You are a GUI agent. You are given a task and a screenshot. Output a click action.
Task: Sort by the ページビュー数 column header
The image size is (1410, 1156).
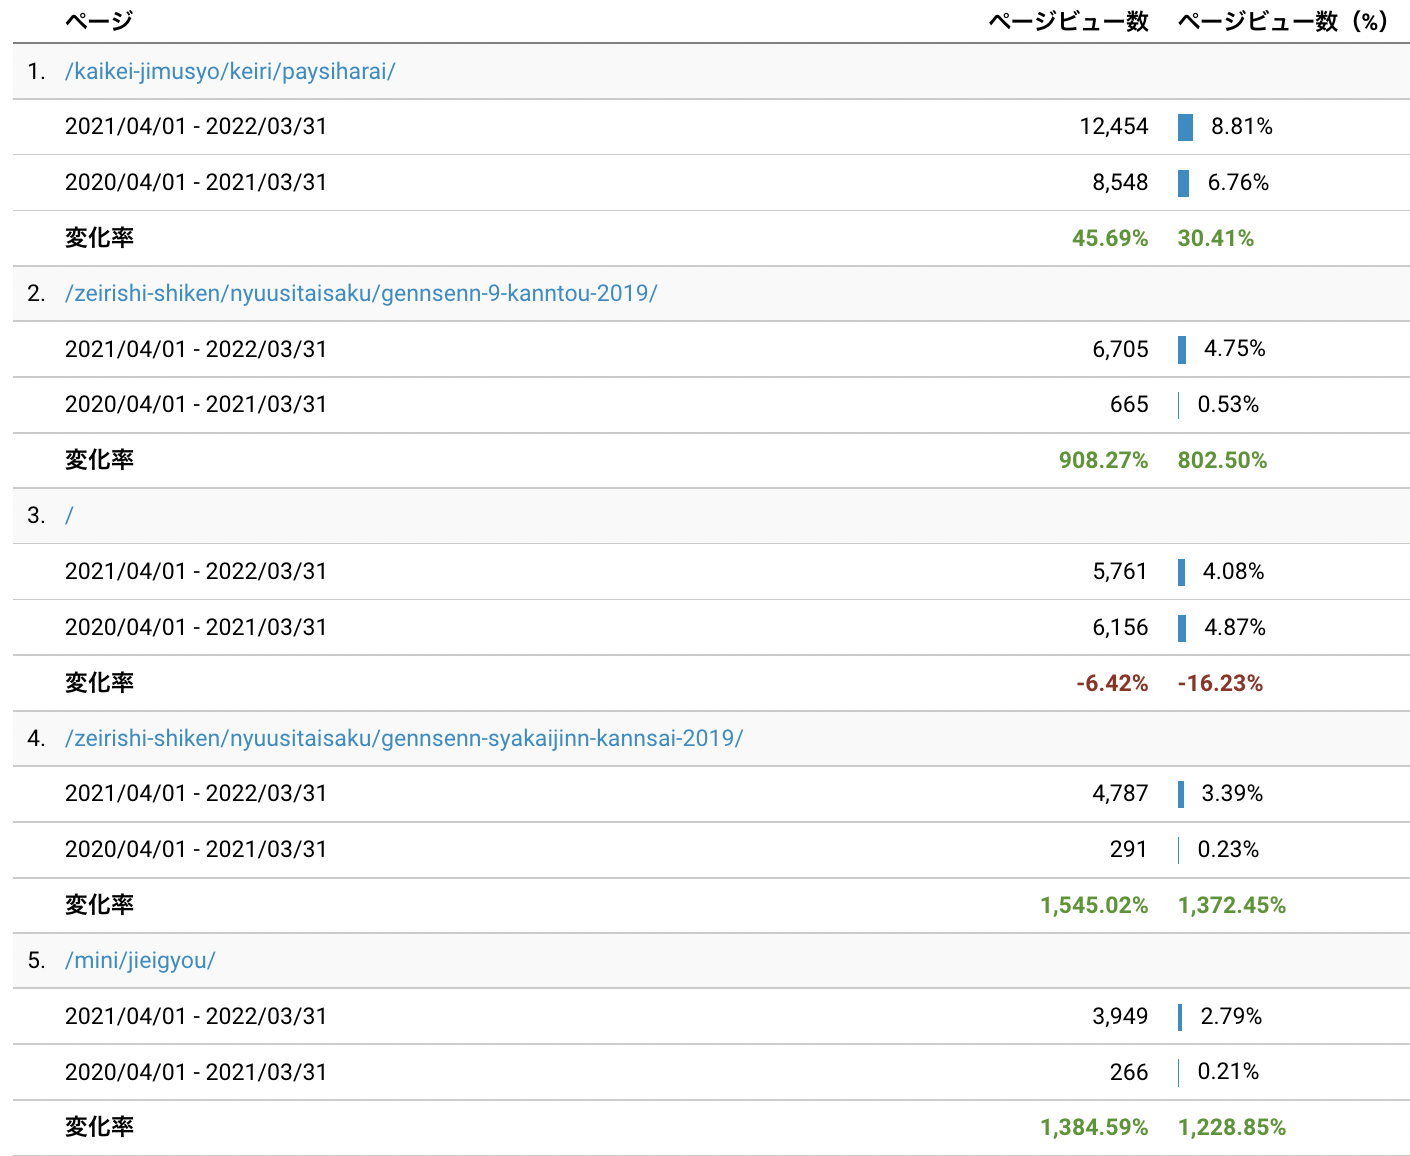tap(1068, 21)
